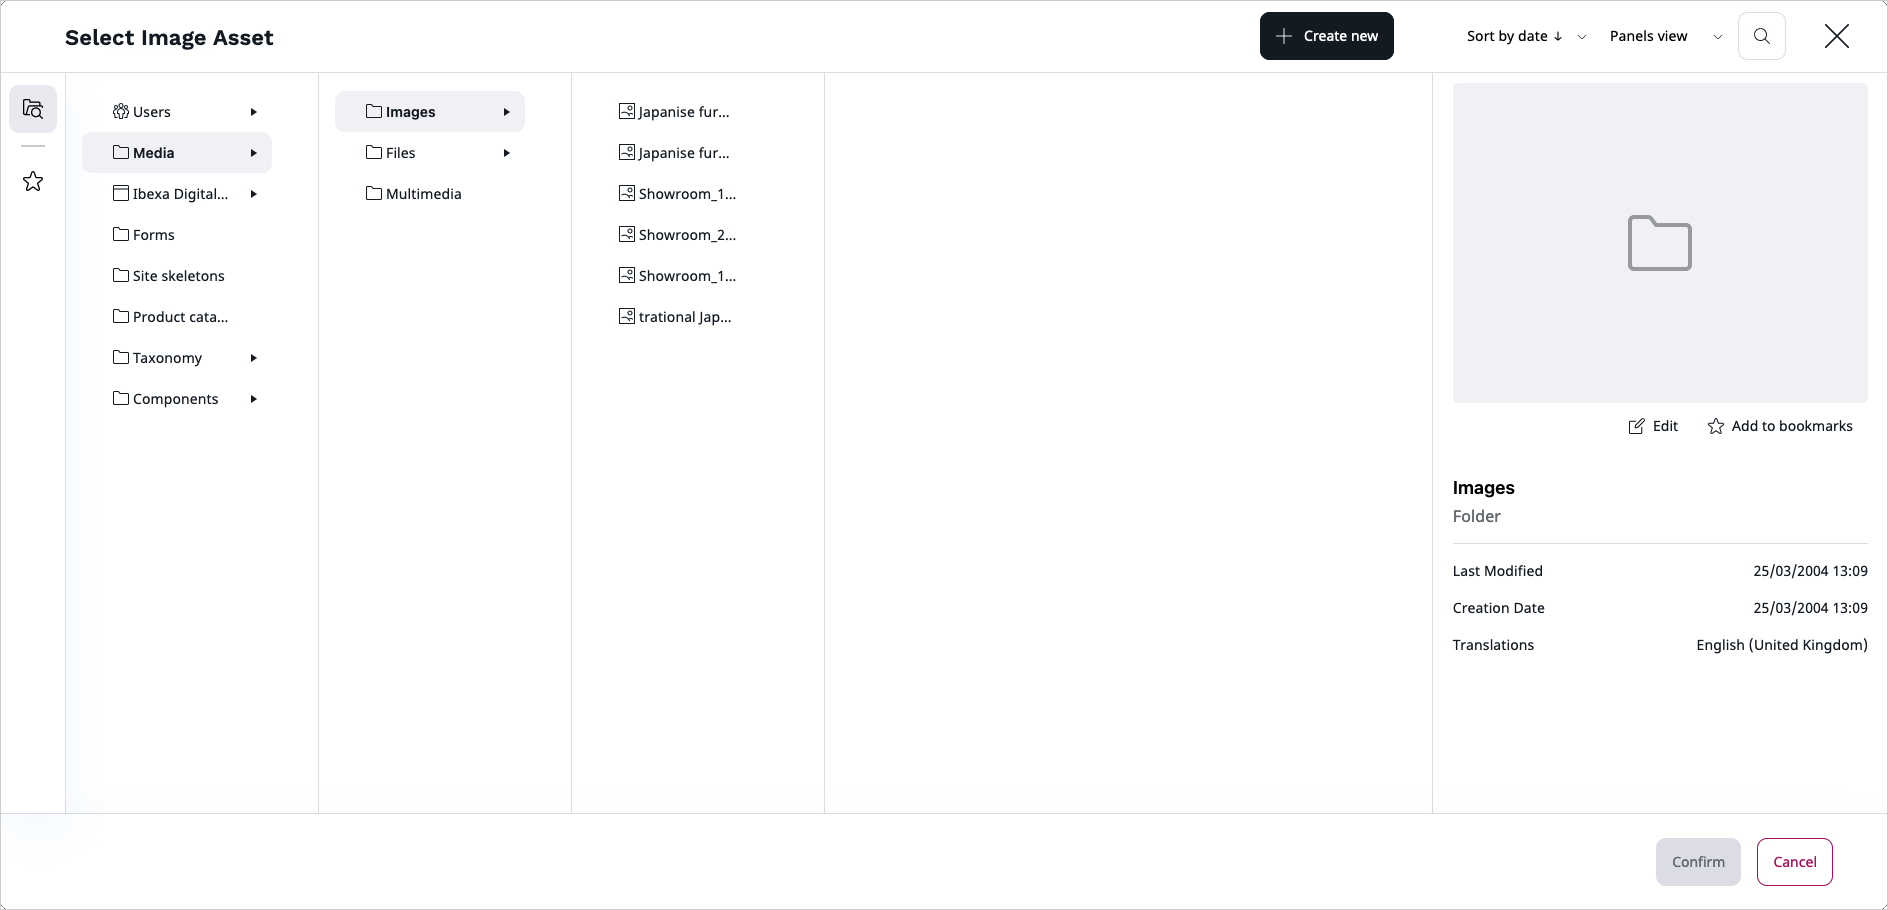Select the Media folder label

(x=153, y=153)
